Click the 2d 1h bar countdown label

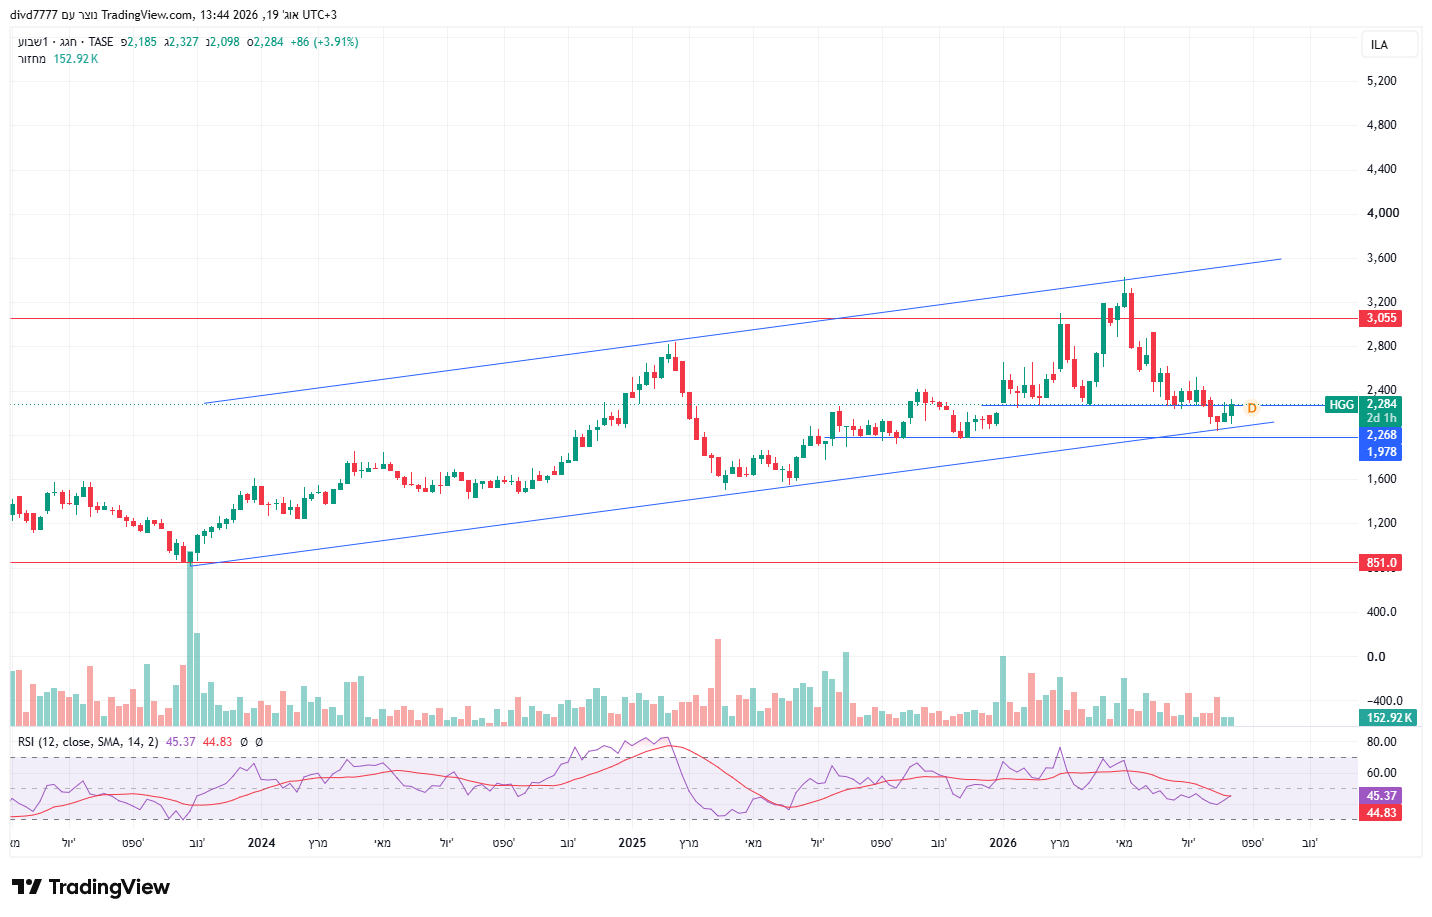[x=1381, y=418]
